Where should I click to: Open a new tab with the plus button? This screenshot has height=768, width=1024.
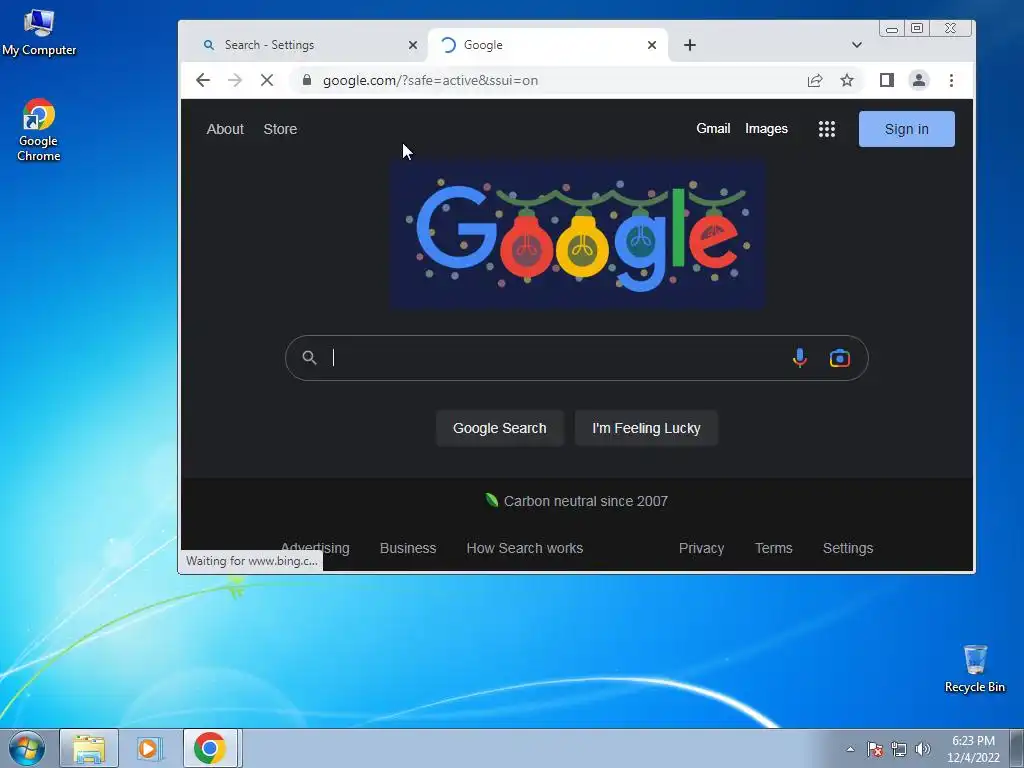(690, 45)
